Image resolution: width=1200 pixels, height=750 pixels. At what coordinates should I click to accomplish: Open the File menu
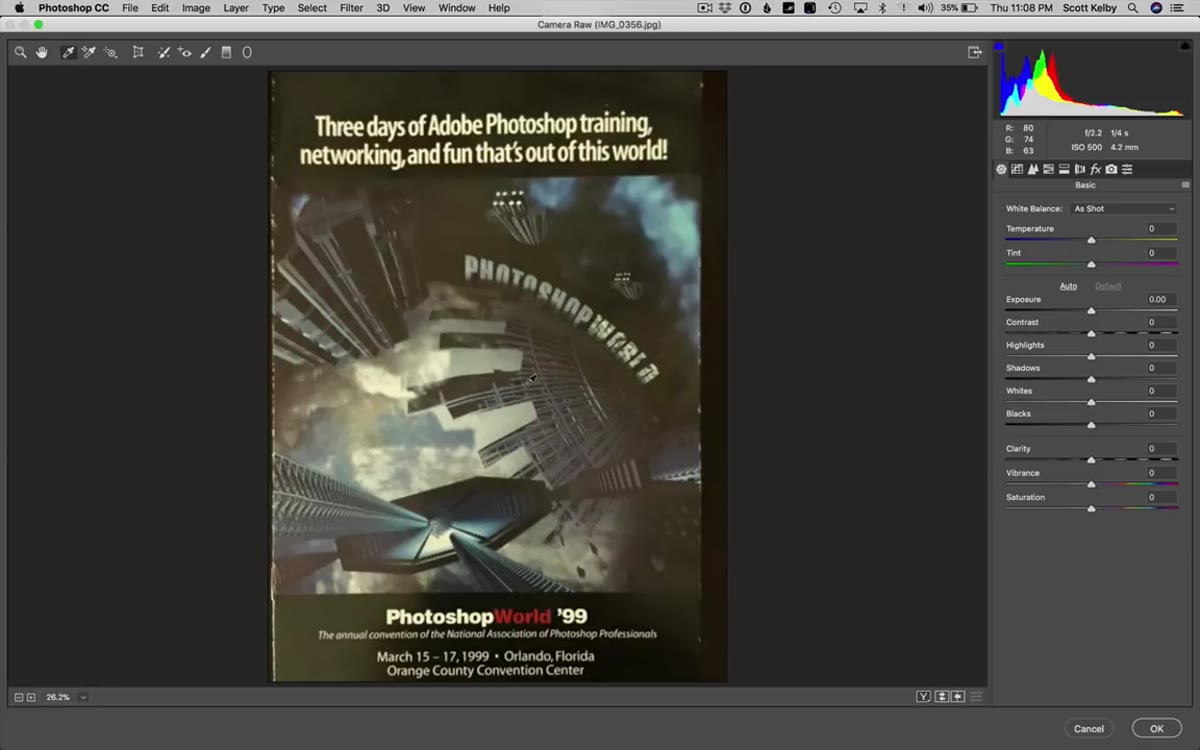point(130,8)
